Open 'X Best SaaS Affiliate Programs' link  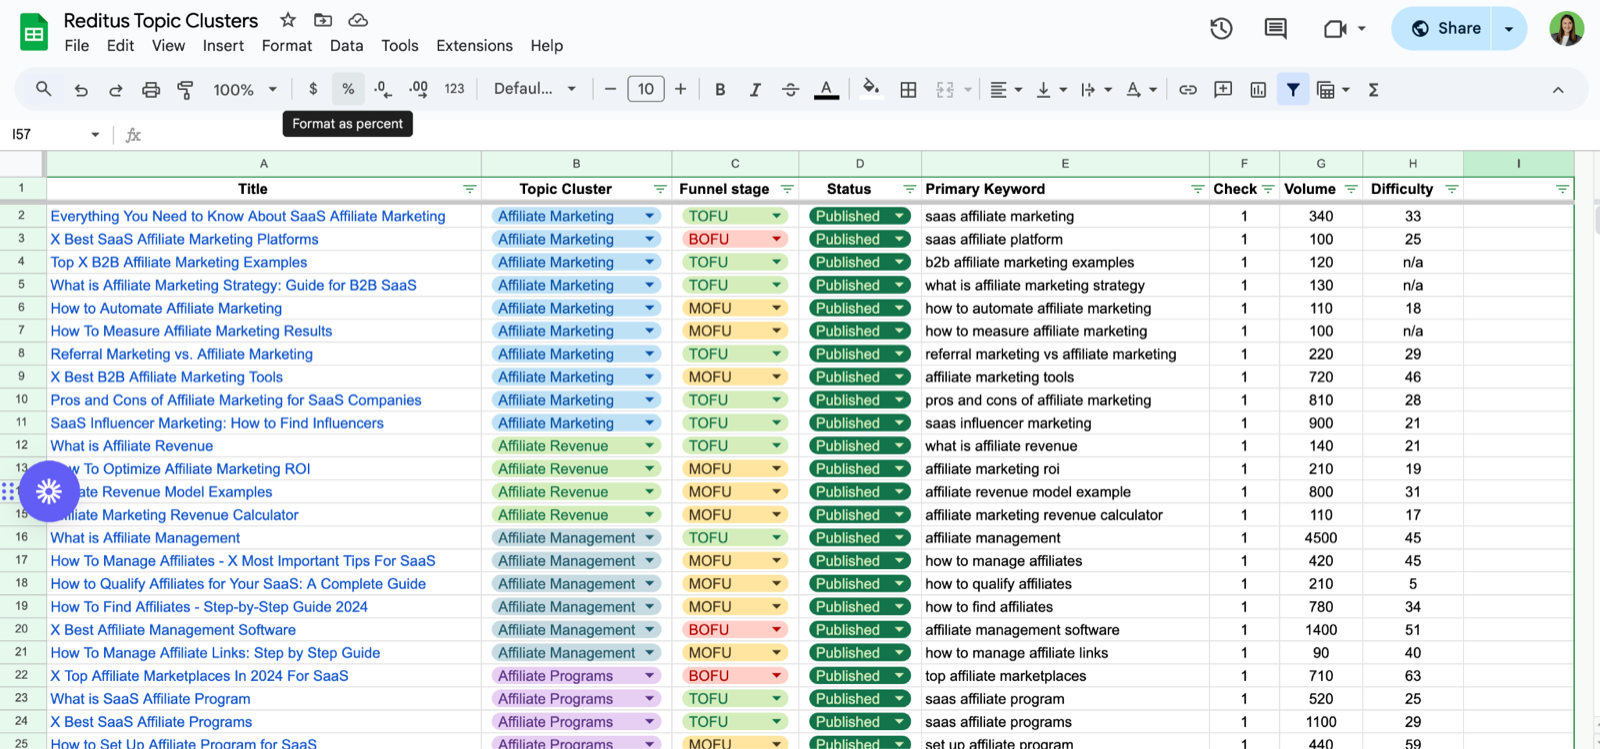tap(151, 722)
